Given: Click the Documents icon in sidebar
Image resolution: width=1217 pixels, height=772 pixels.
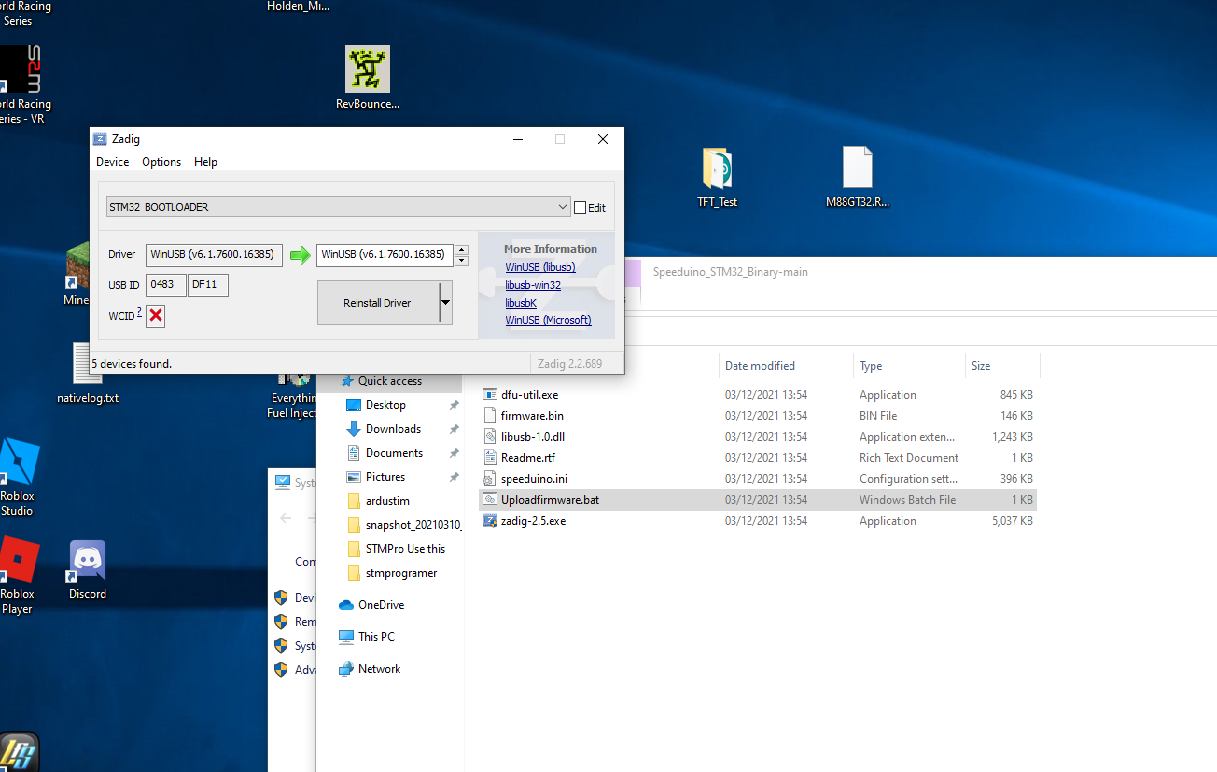Looking at the screenshot, I should (x=352, y=453).
